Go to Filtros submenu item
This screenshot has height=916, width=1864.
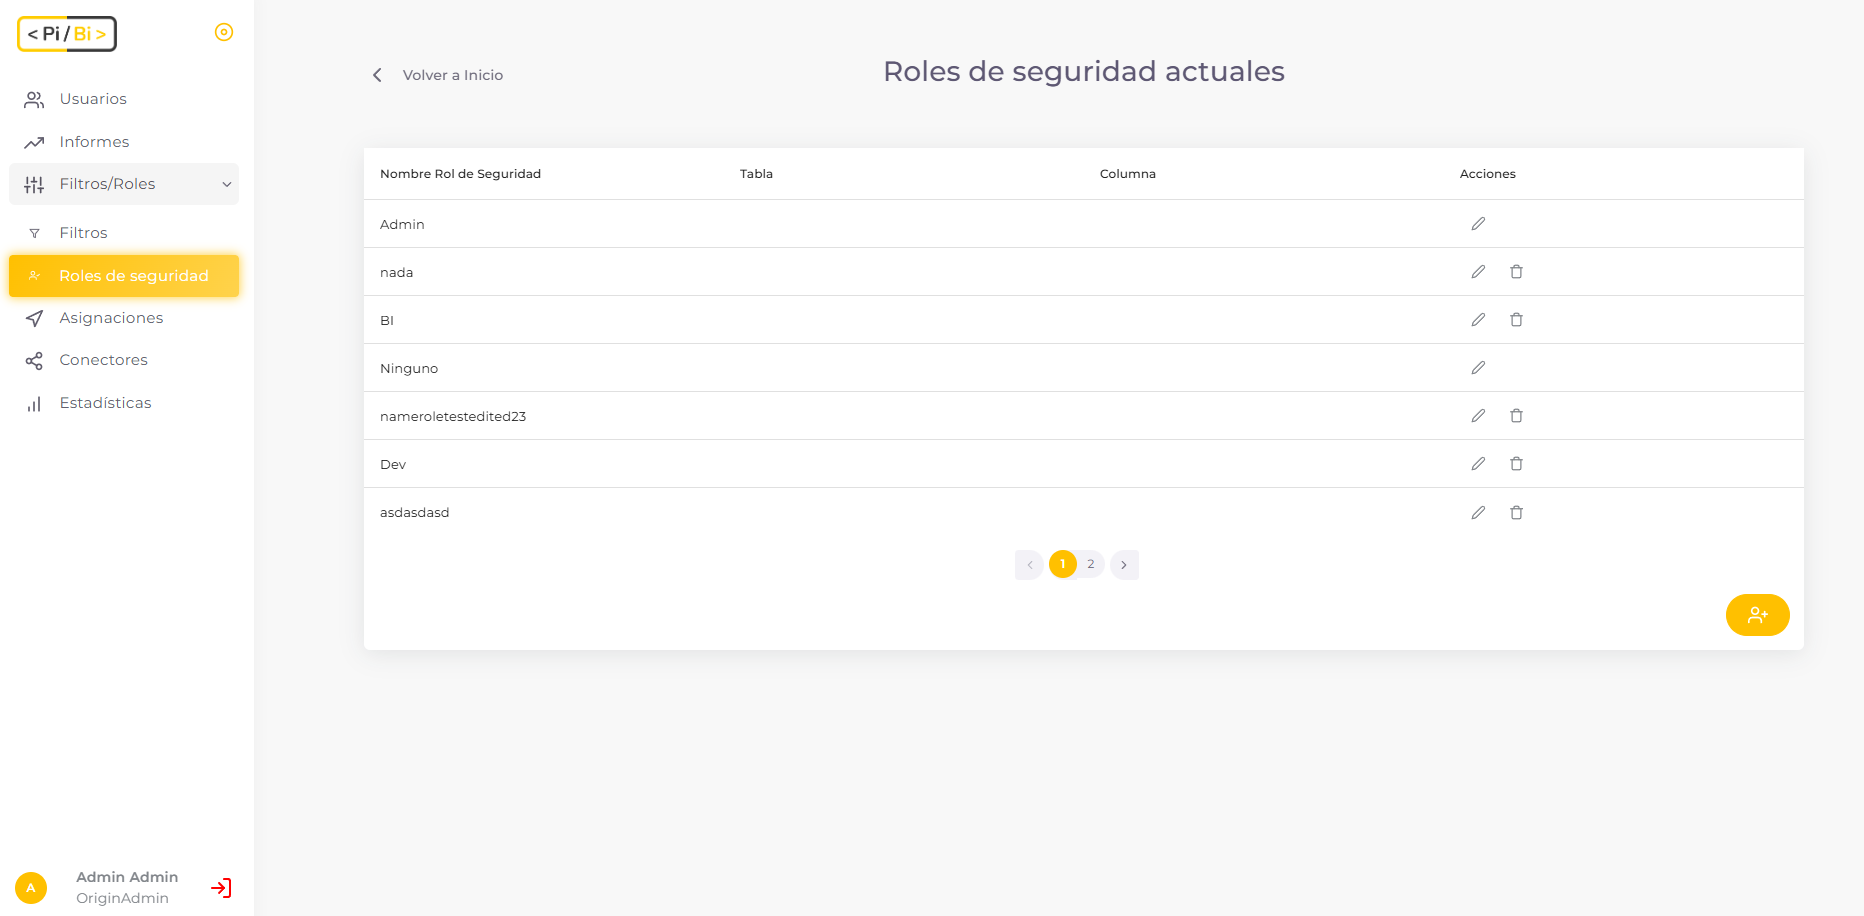(124, 233)
